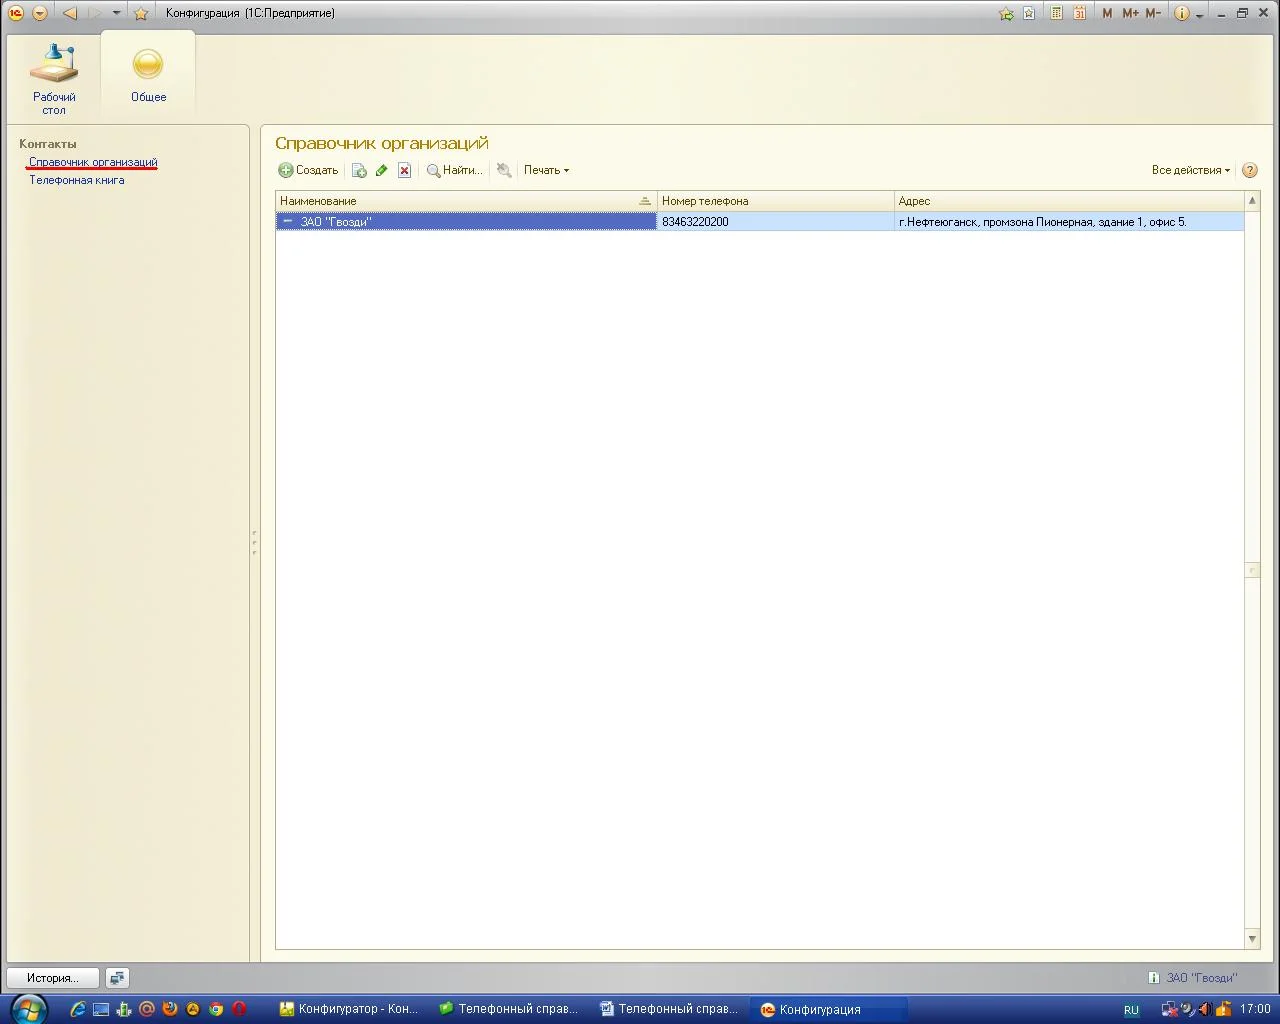Click the icon next to История button
The image size is (1280, 1024).
pos(117,978)
